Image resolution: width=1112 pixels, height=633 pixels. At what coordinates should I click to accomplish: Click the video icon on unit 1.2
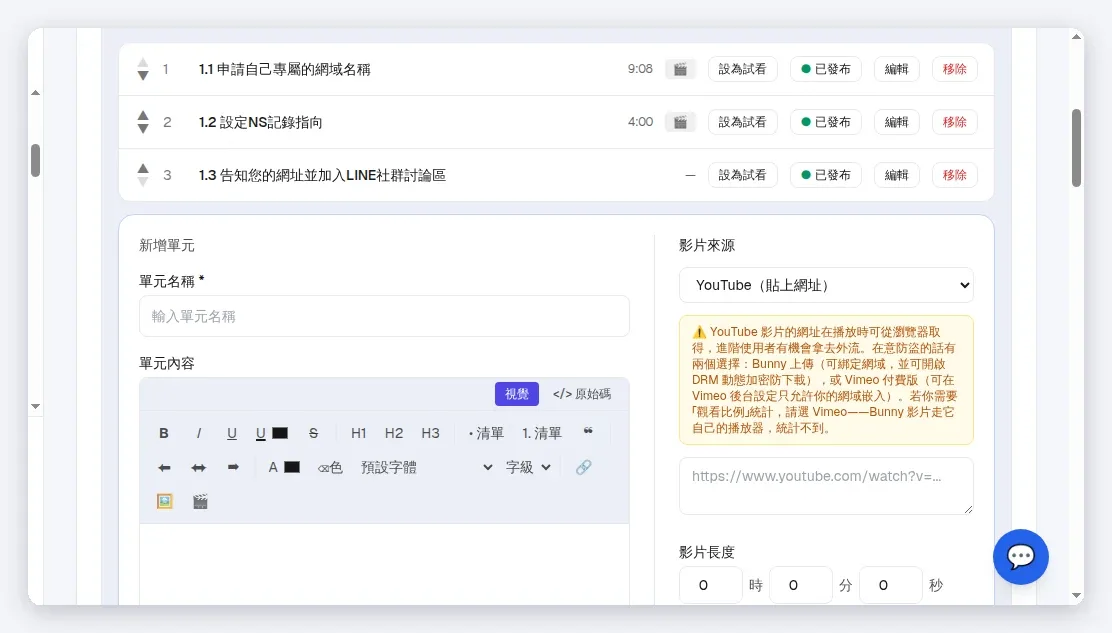680,122
